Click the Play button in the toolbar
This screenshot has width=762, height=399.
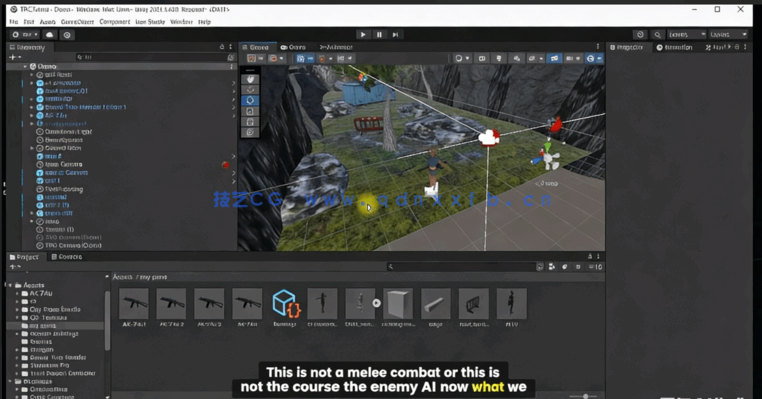363,35
